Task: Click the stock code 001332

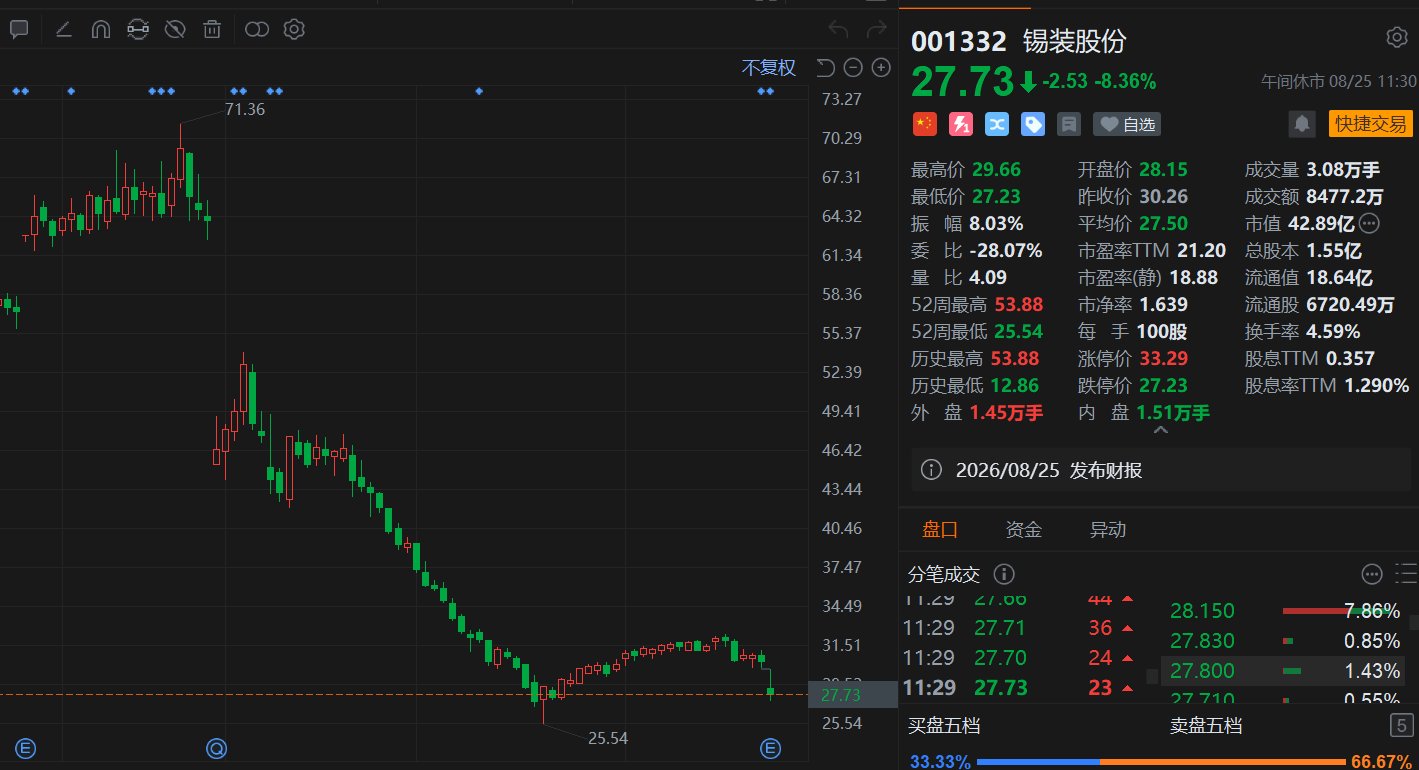Action: coord(958,41)
